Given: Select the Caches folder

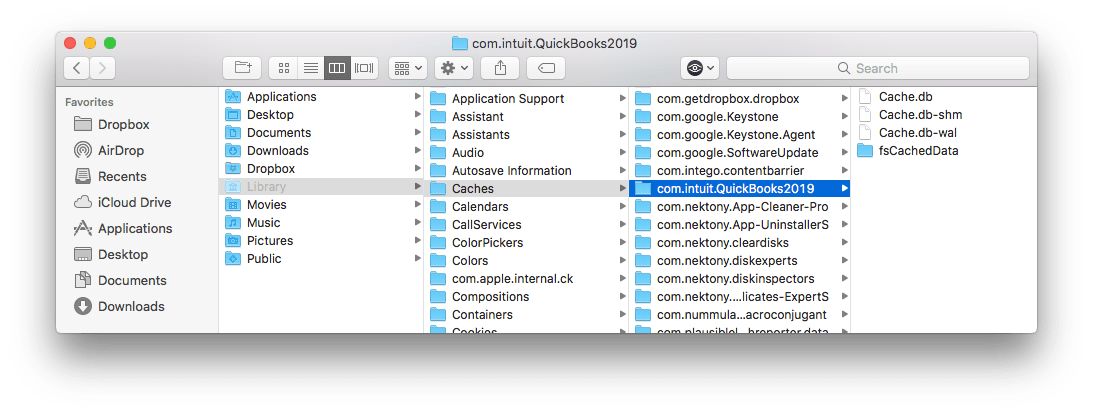Looking at the screenshot, I should point(526,188).
